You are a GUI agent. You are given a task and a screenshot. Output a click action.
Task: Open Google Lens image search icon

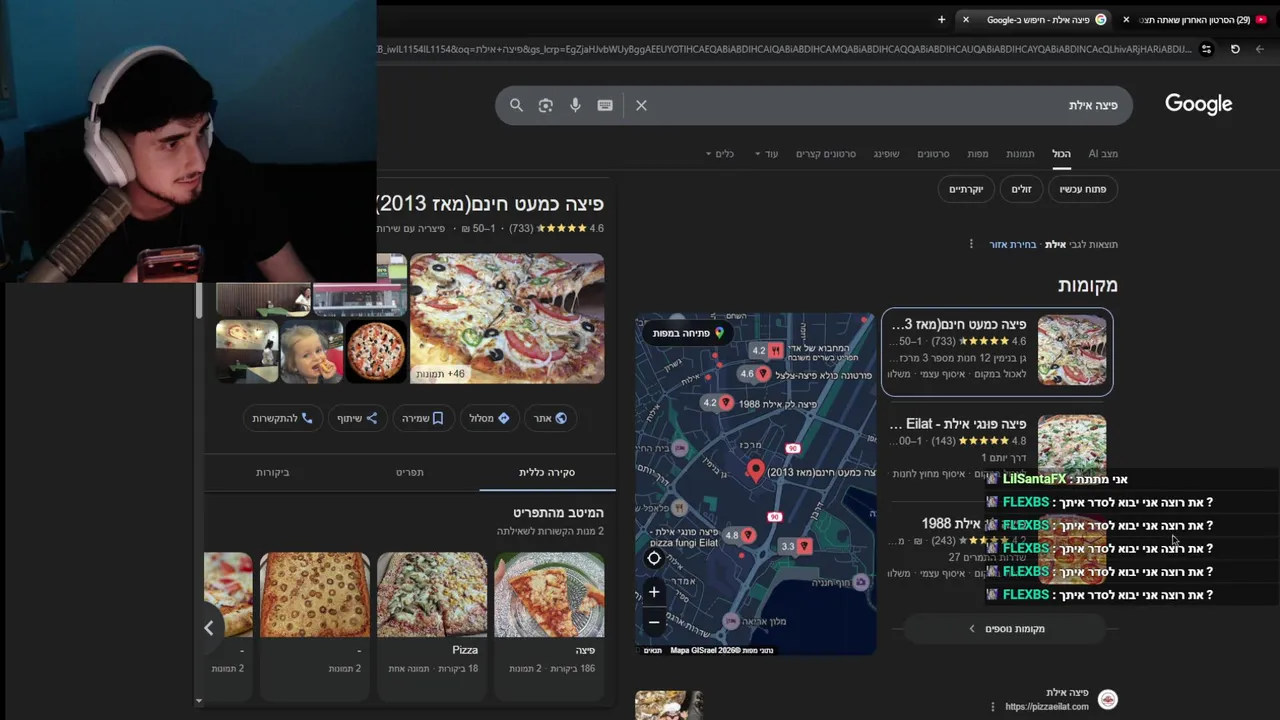545,105
